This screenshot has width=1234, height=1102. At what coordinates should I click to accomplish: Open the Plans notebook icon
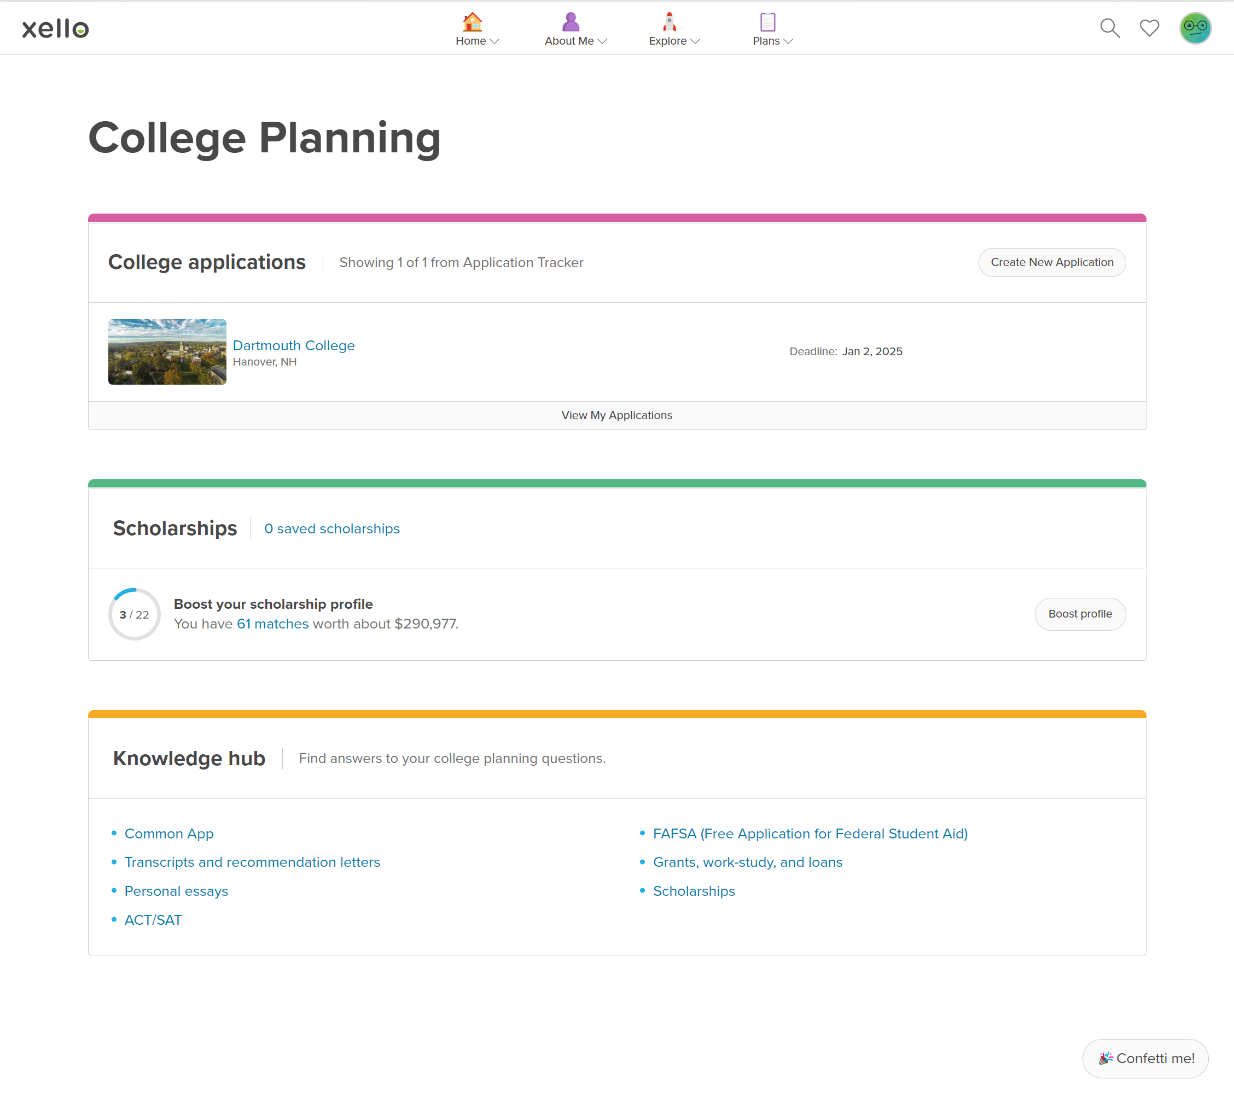click(766, 21)
